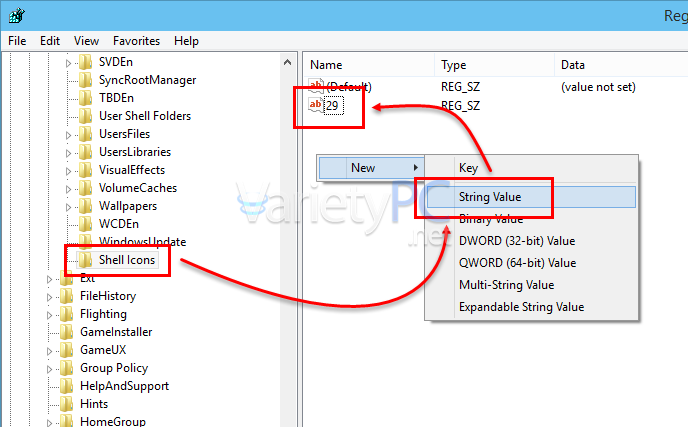Click the HelpAndSupport folder icon

(66, 386)
